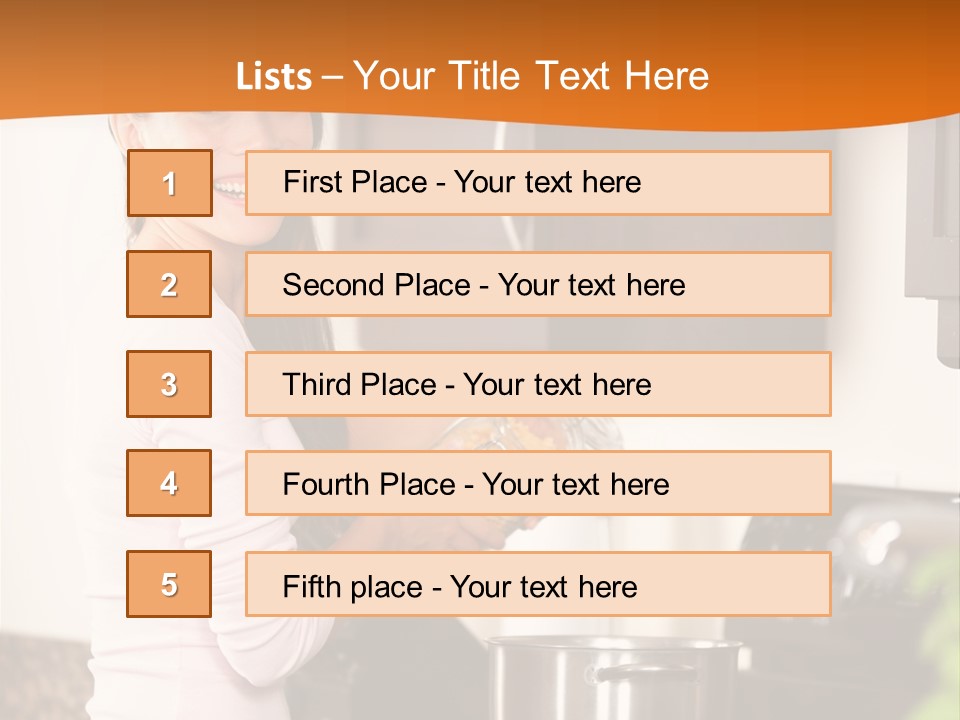This screenshot has width=960, height=720.
Task: Select the orange number 2 box
Action: pos(169,284)
